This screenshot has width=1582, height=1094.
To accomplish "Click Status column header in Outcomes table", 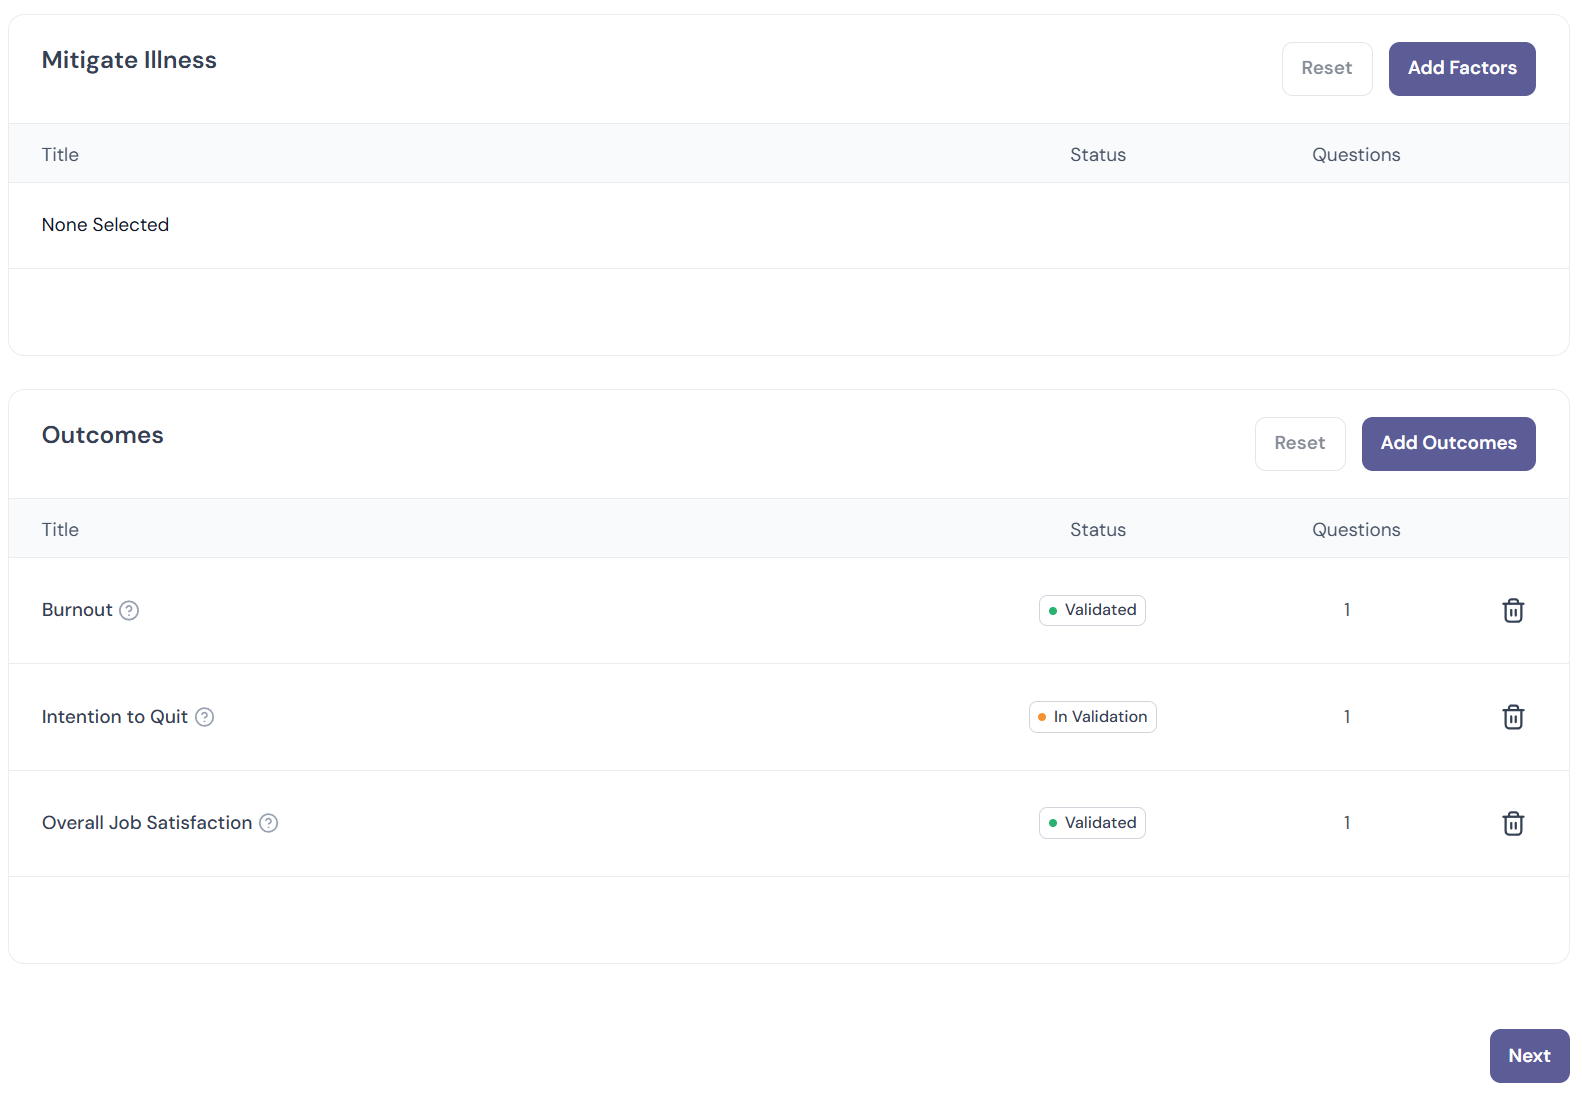I will [x=1098, y=530].
